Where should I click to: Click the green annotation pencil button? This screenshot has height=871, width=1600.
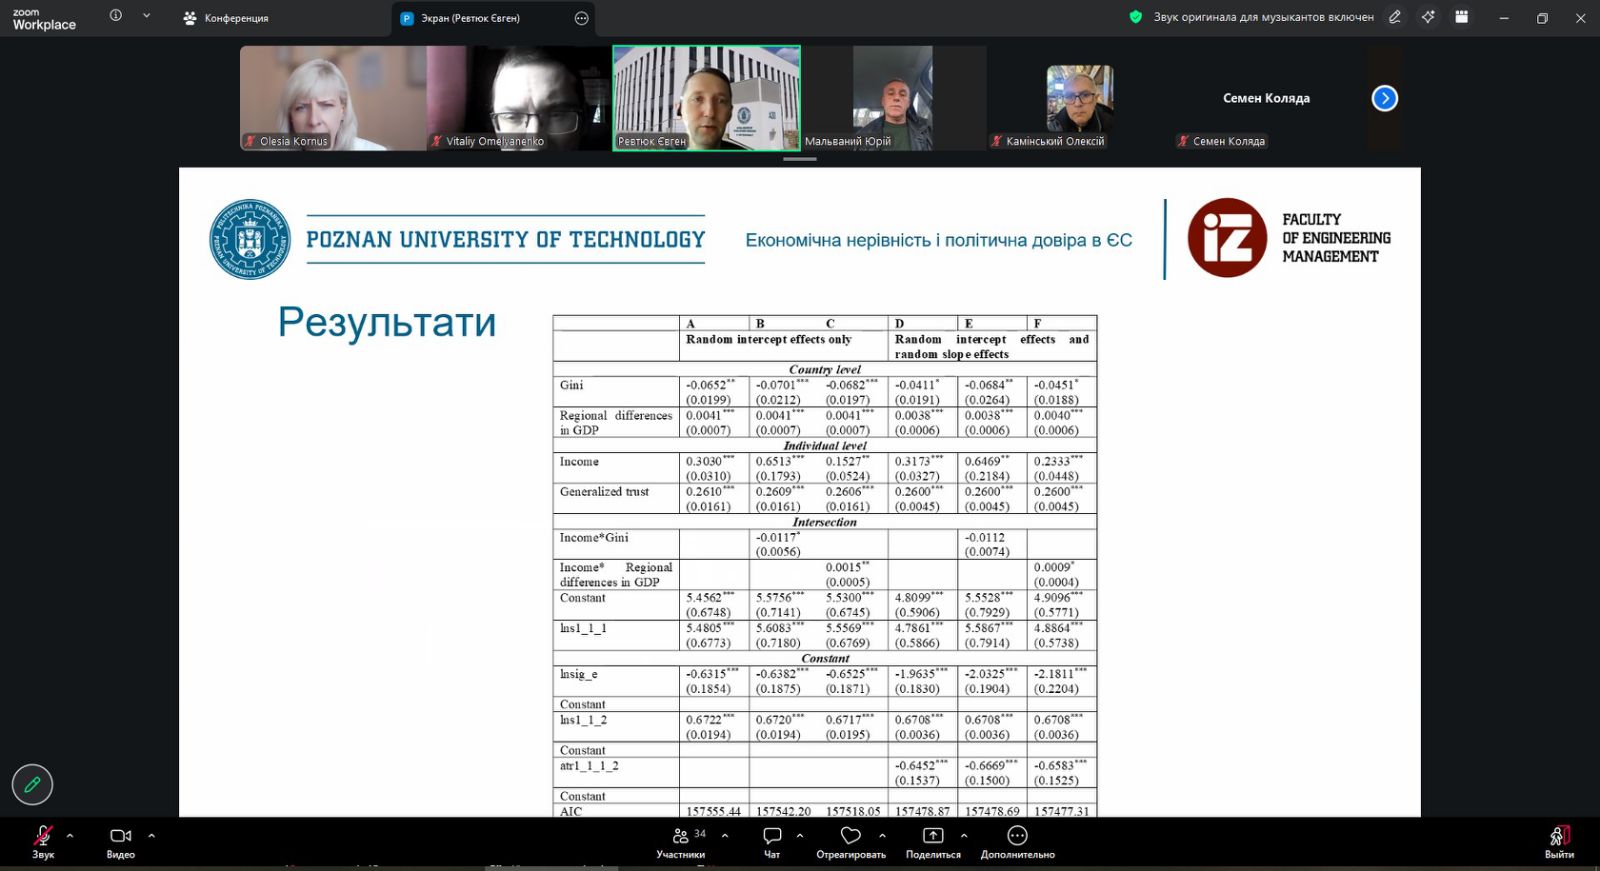32,785
